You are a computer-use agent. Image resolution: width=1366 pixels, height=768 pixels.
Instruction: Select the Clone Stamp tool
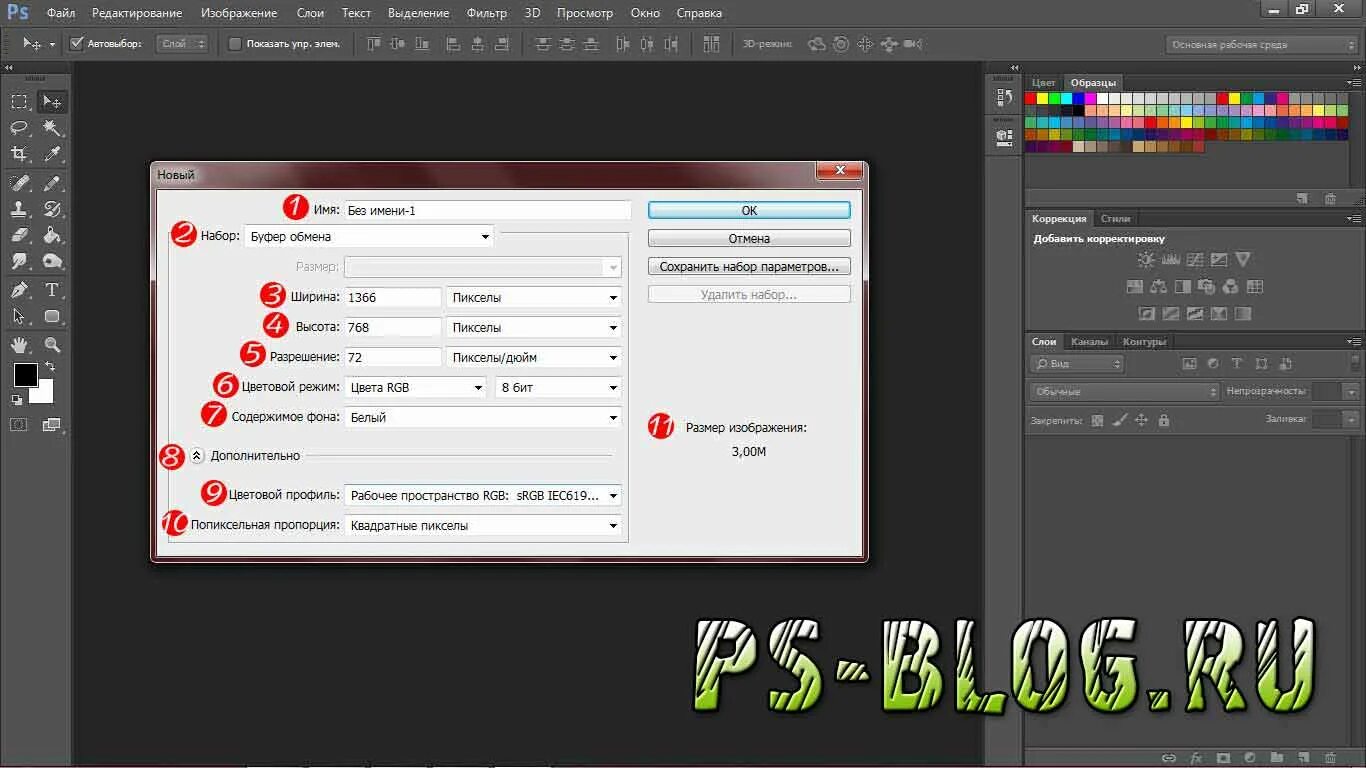coord(19,209)
